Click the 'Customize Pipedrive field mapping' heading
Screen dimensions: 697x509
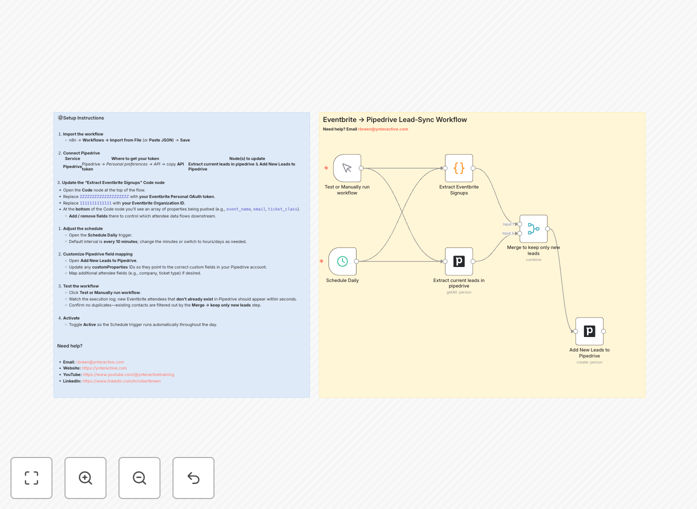[98, 254]
